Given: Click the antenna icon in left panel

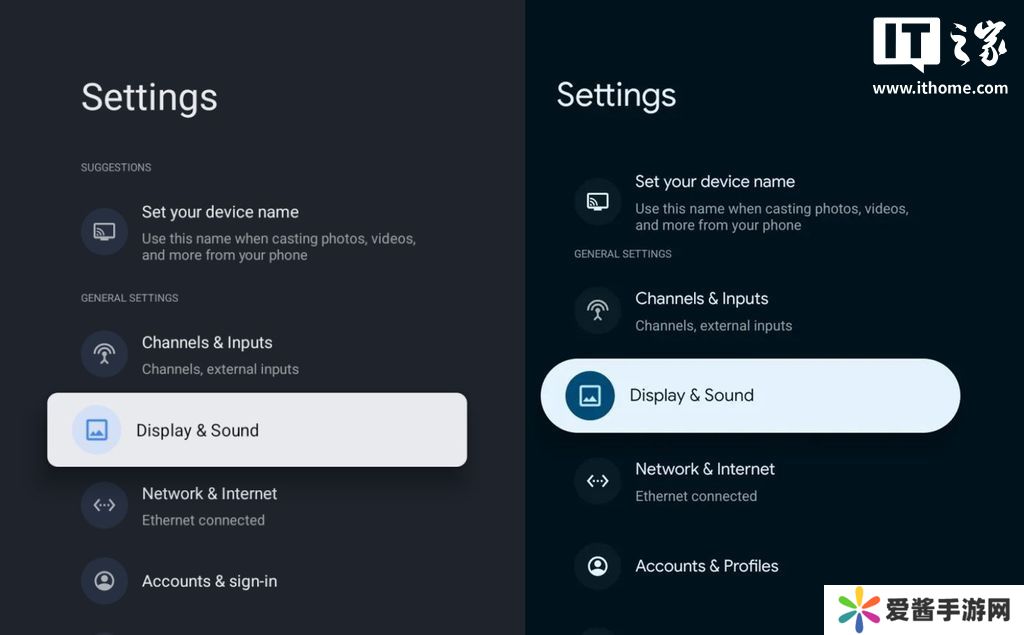Looking at the screenshot, I should pos(104,354).
